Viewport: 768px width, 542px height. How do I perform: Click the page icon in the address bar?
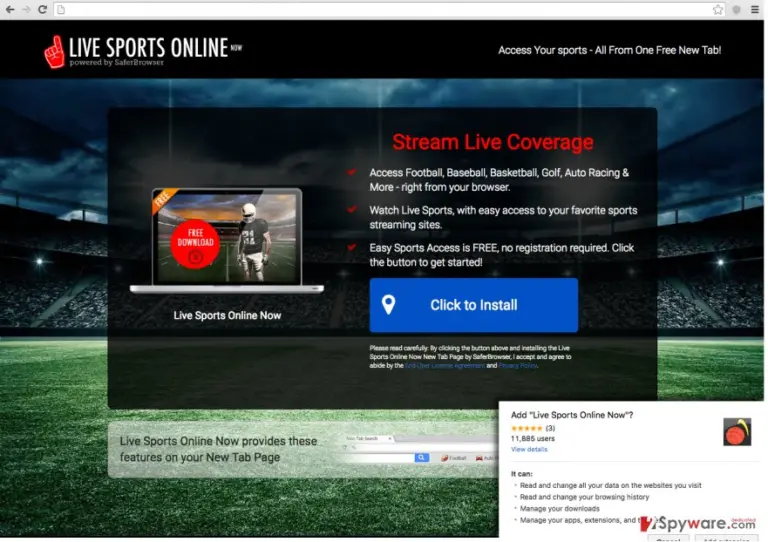(x=61, y=9)
